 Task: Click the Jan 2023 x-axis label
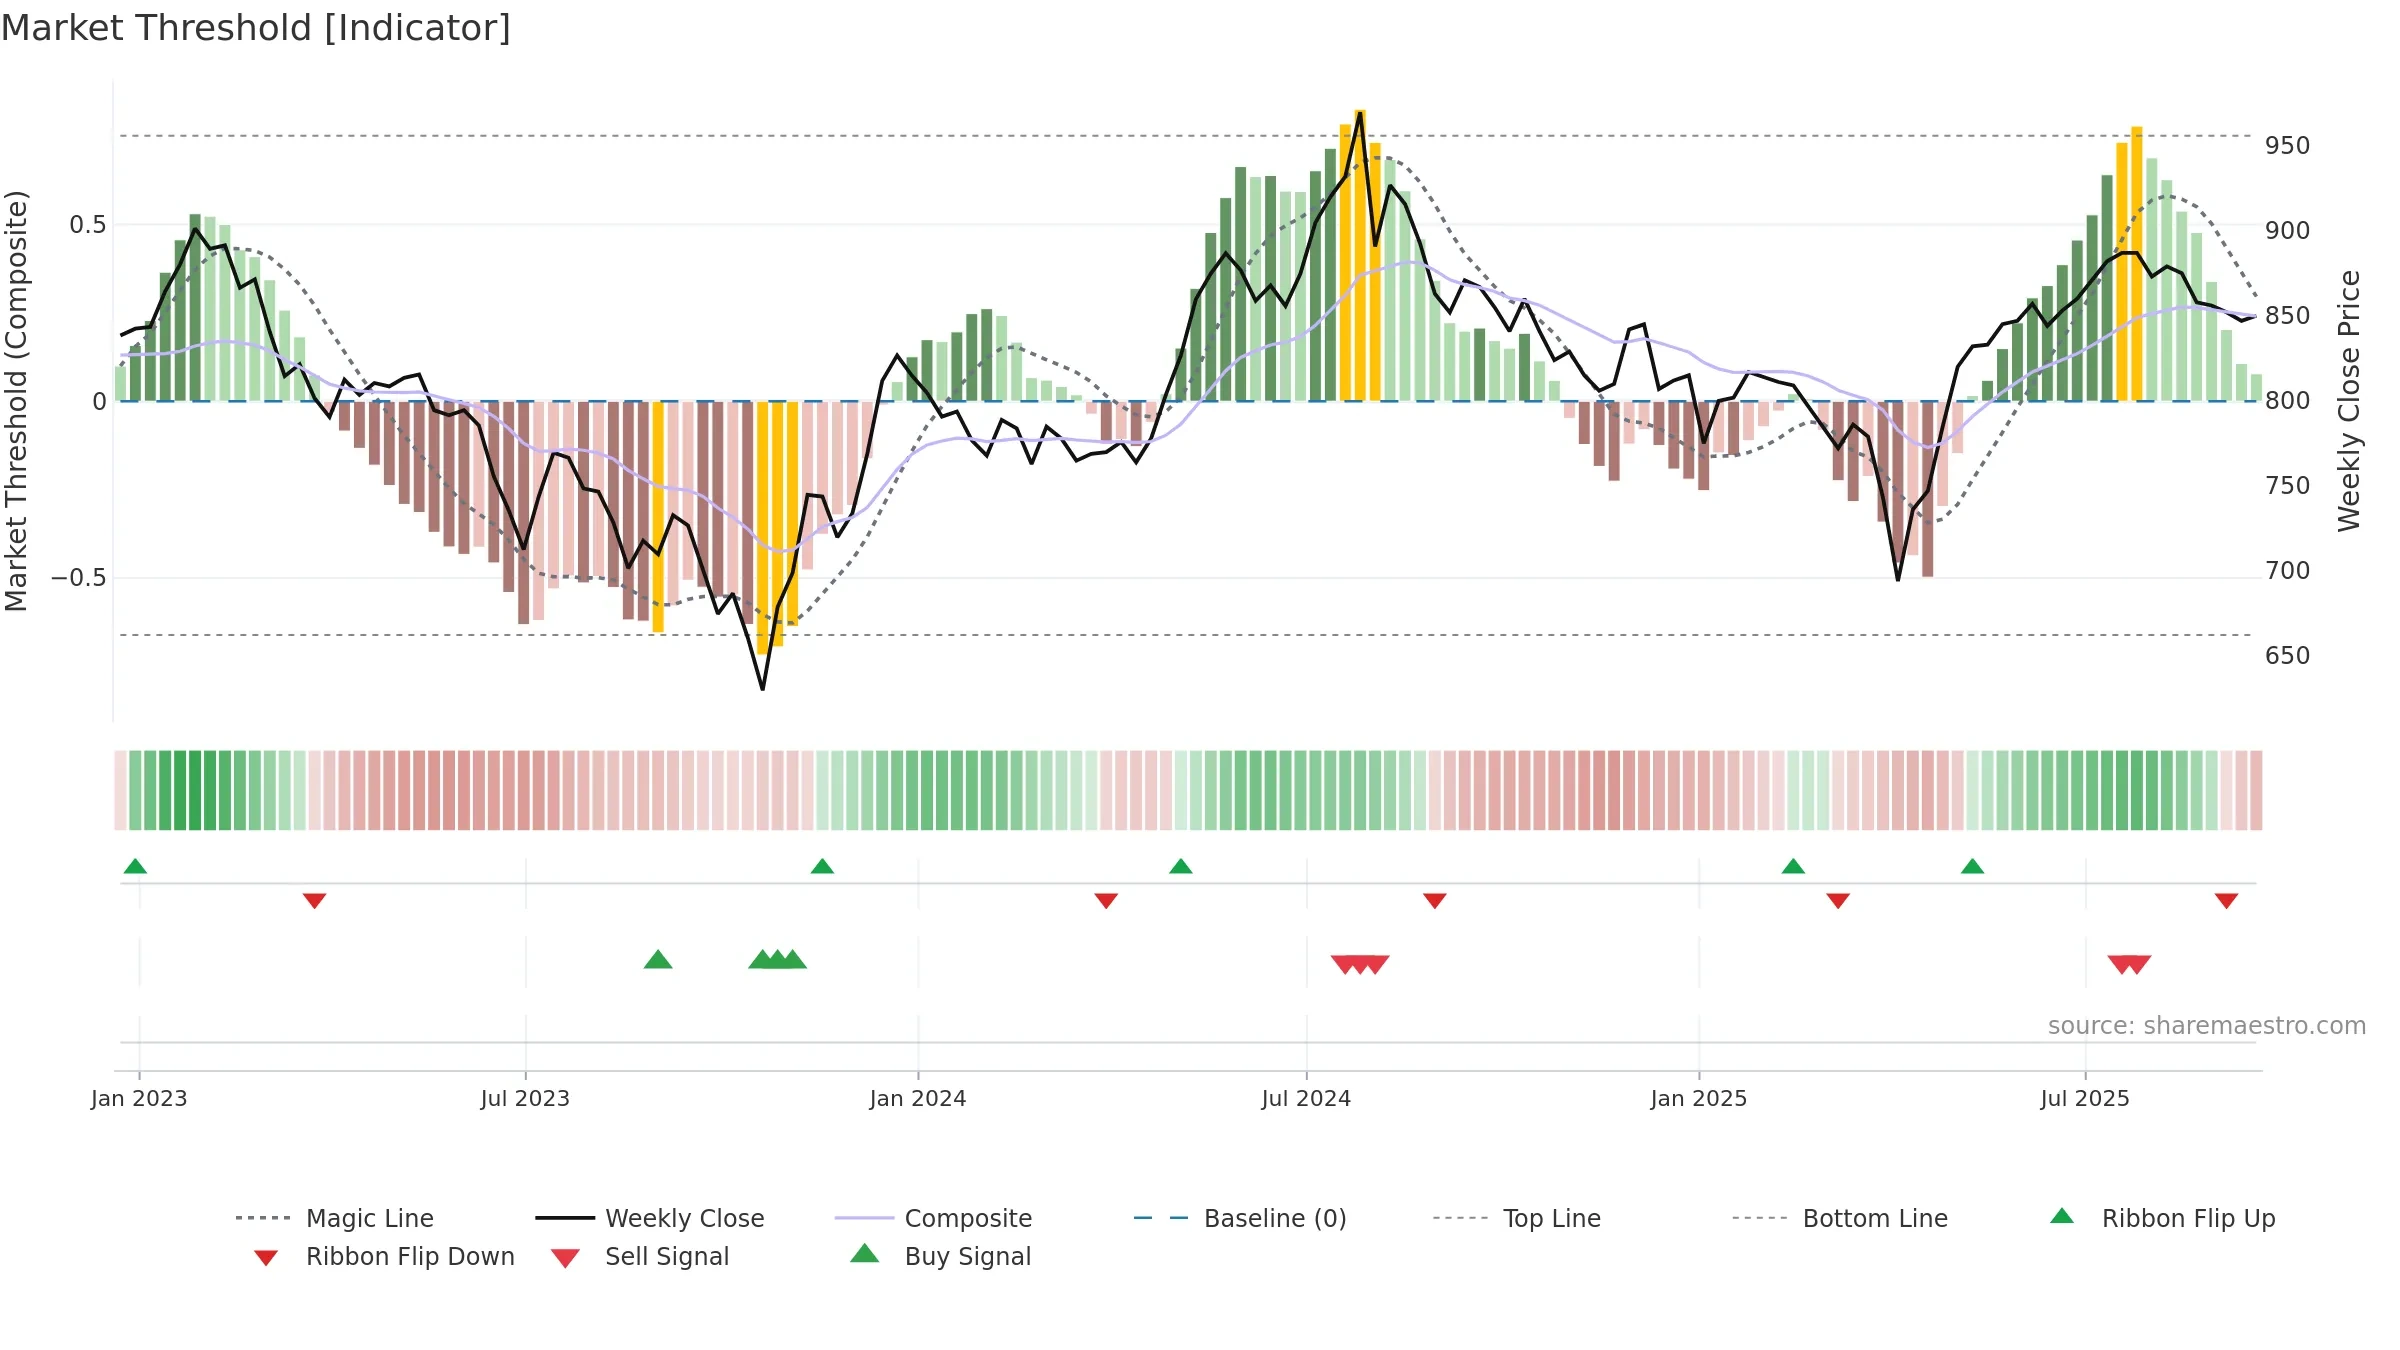(139, 1099)
